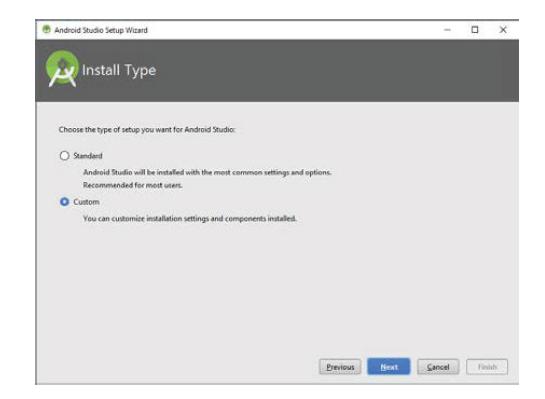
Task: Go back with the Previous button
Action: pyautogui.click(x=340, y=367)
